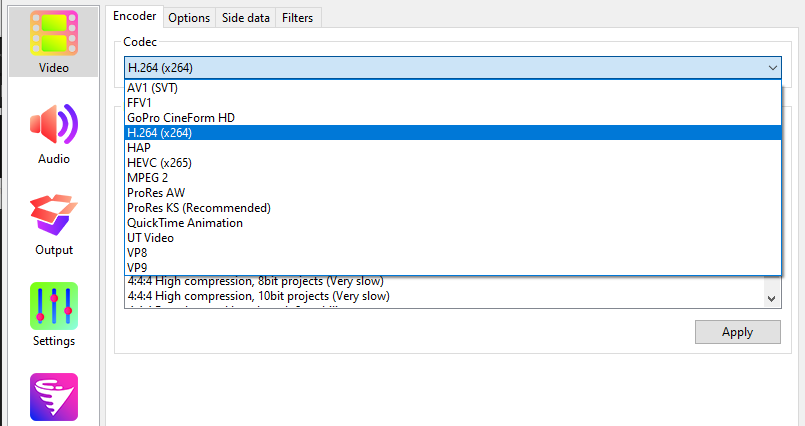Screen dimensions: 805x426
Task: Select 4:4:4 High compression 8bit preset
Action: (256, 281)
